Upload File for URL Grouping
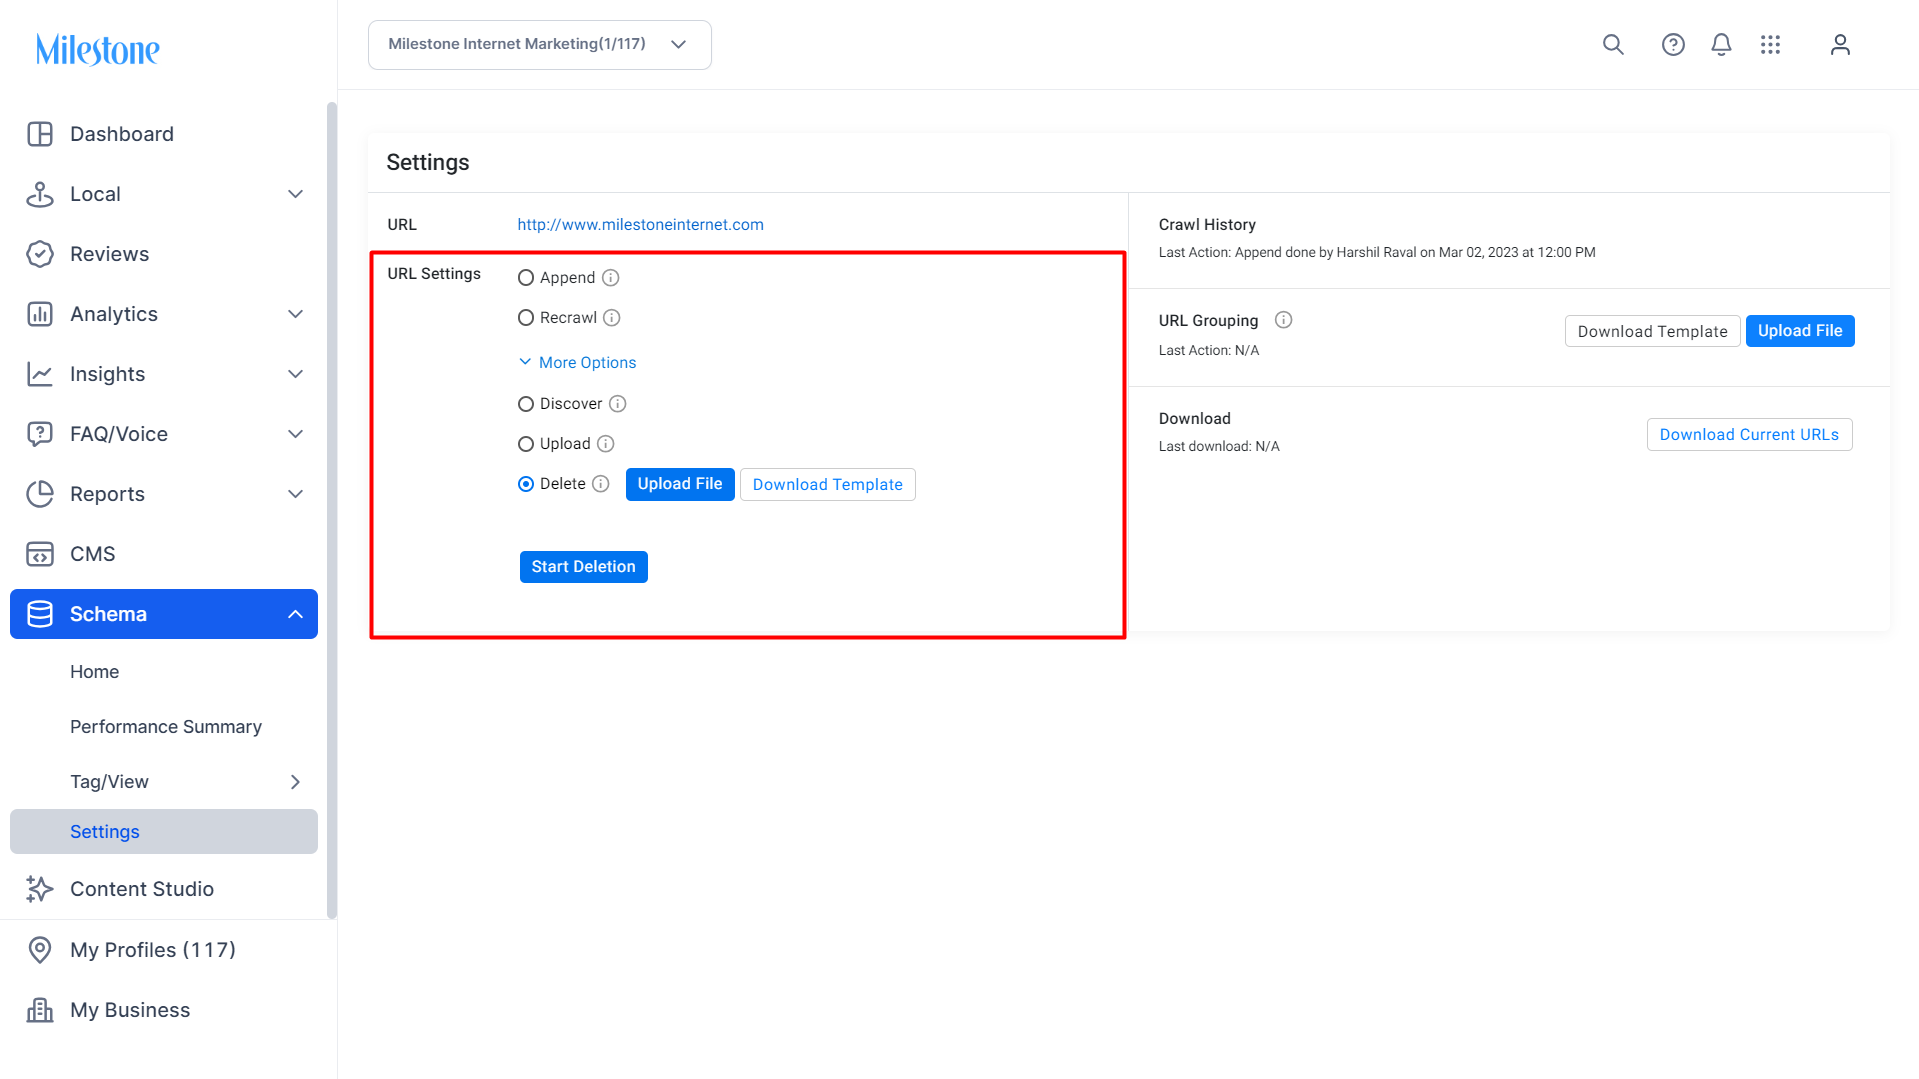The width and height of the screenshot is (1919, 1079). (x=1800, y=331)
